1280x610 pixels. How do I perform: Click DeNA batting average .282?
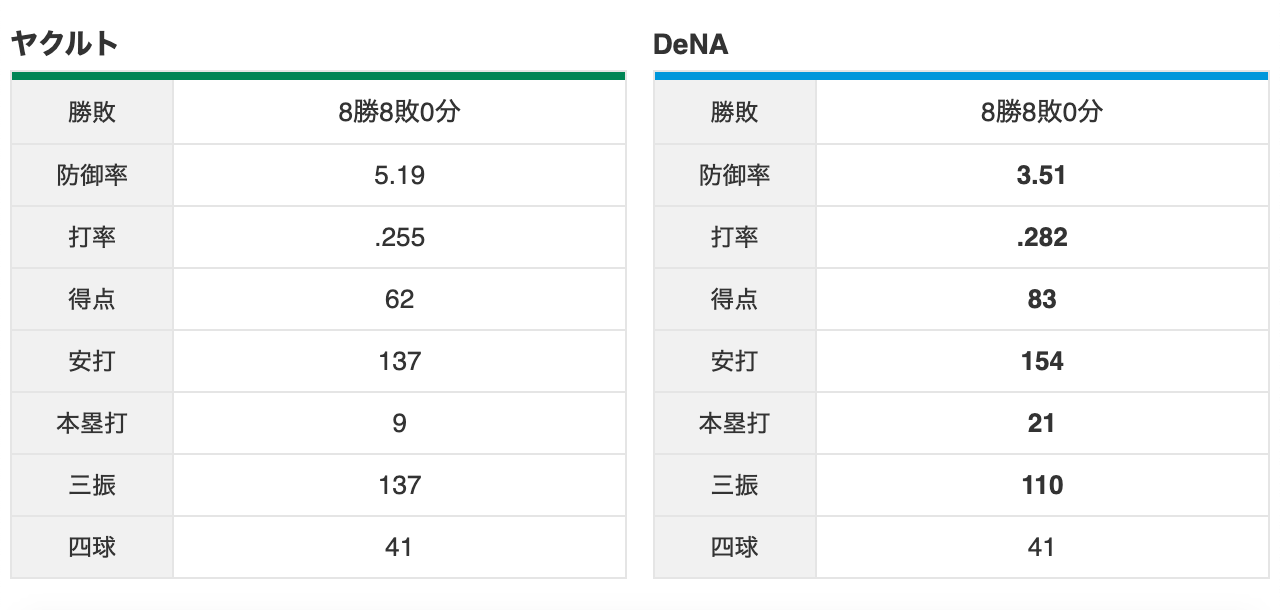[x=1041, y=237]
